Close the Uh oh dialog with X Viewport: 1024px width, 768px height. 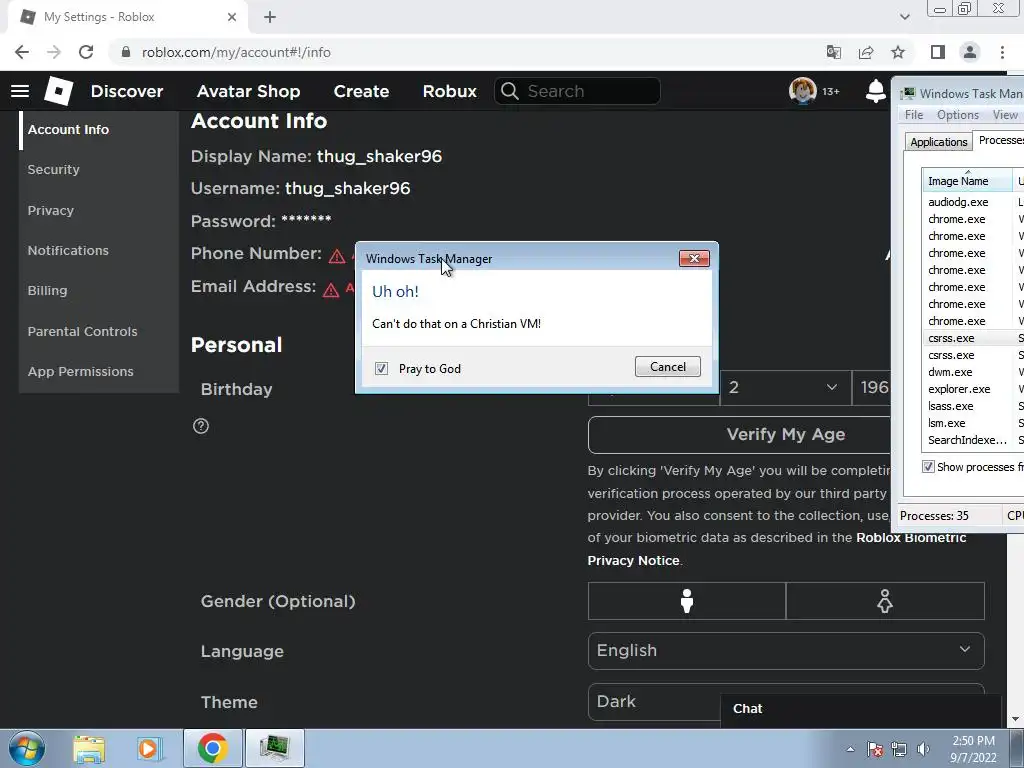coord(694,259)
